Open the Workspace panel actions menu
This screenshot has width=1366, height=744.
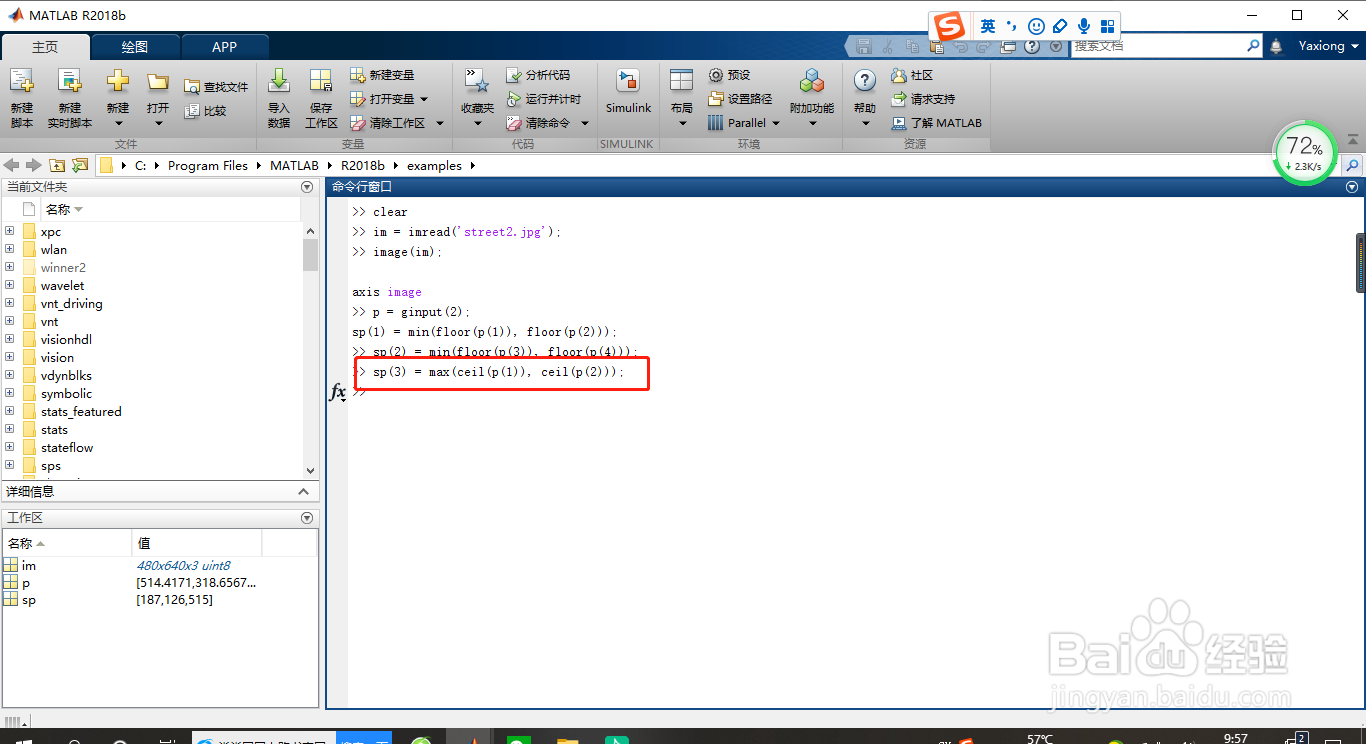[x=307, y=518]
